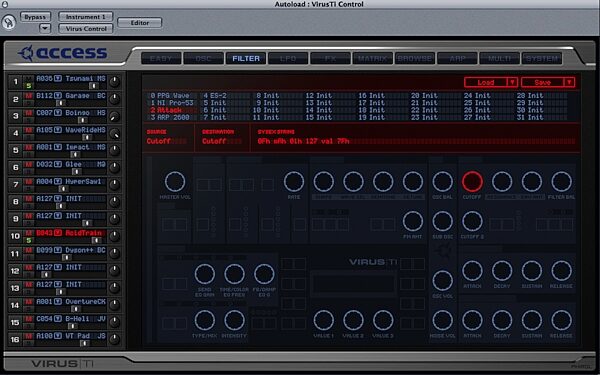Click the Master Vol knob
The height and width of the screenshot is (375, 600).
pos(175,181)
